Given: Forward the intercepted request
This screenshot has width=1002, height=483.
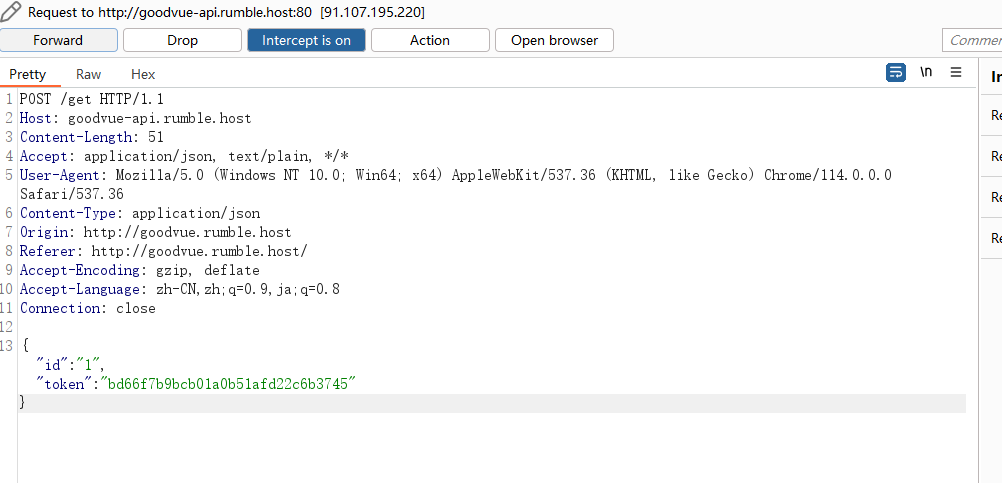Looking at the screenshot, I should pos(58,40).
